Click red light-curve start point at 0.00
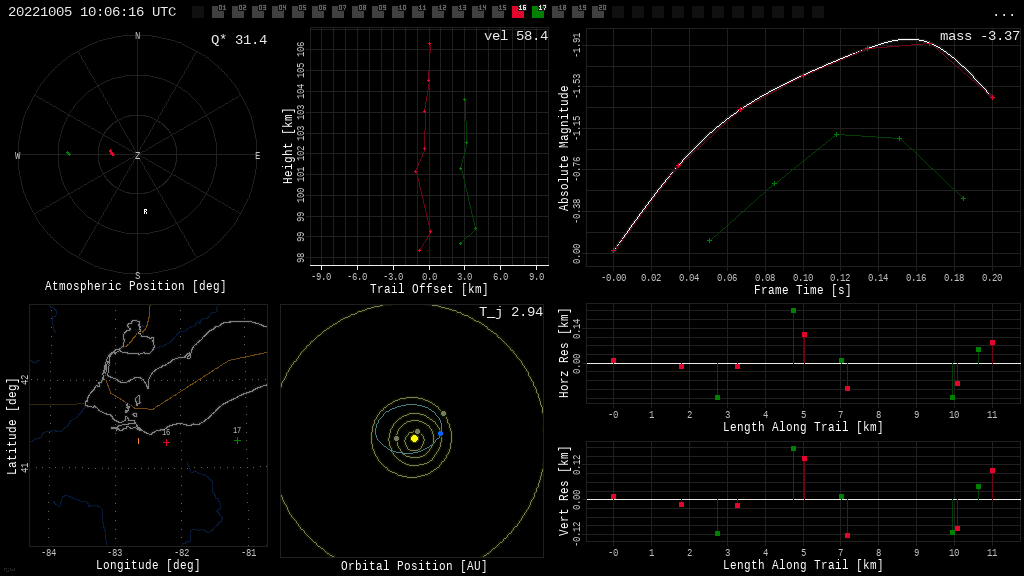 [613, 250]
